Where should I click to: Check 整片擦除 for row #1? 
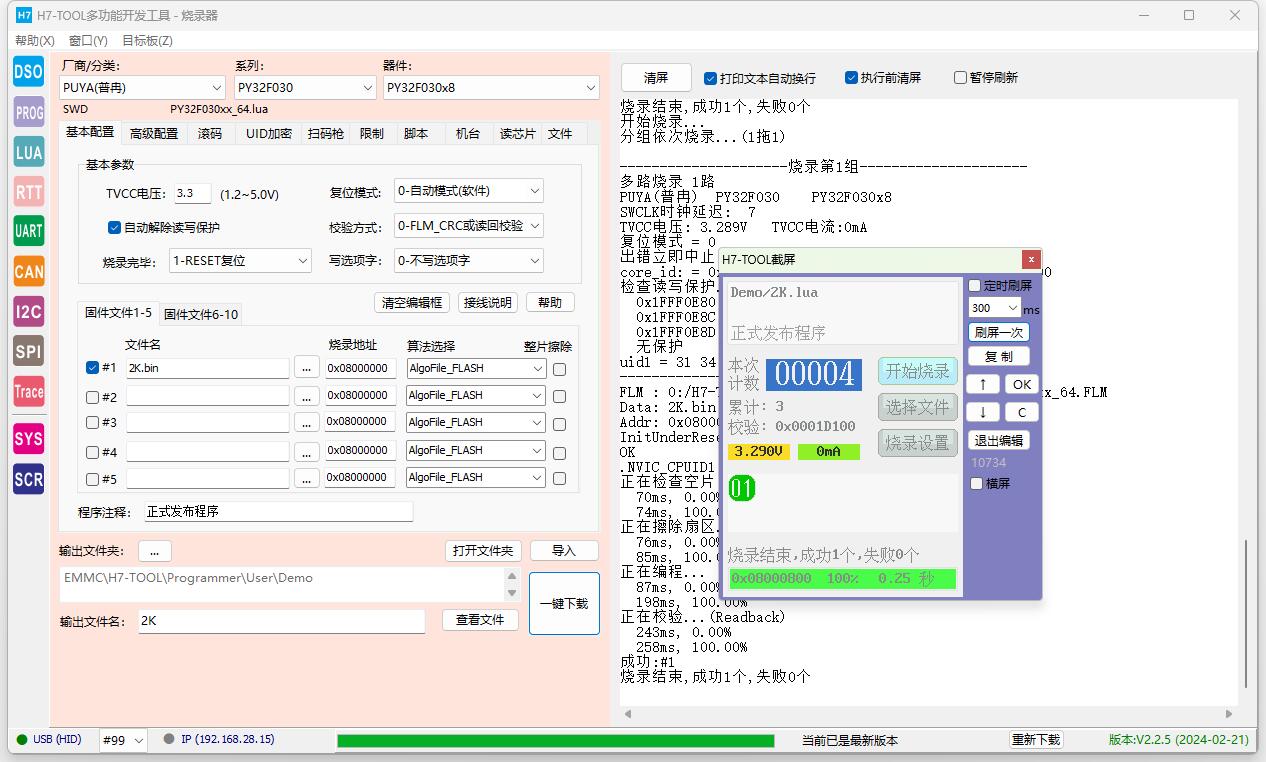[559, 369]
